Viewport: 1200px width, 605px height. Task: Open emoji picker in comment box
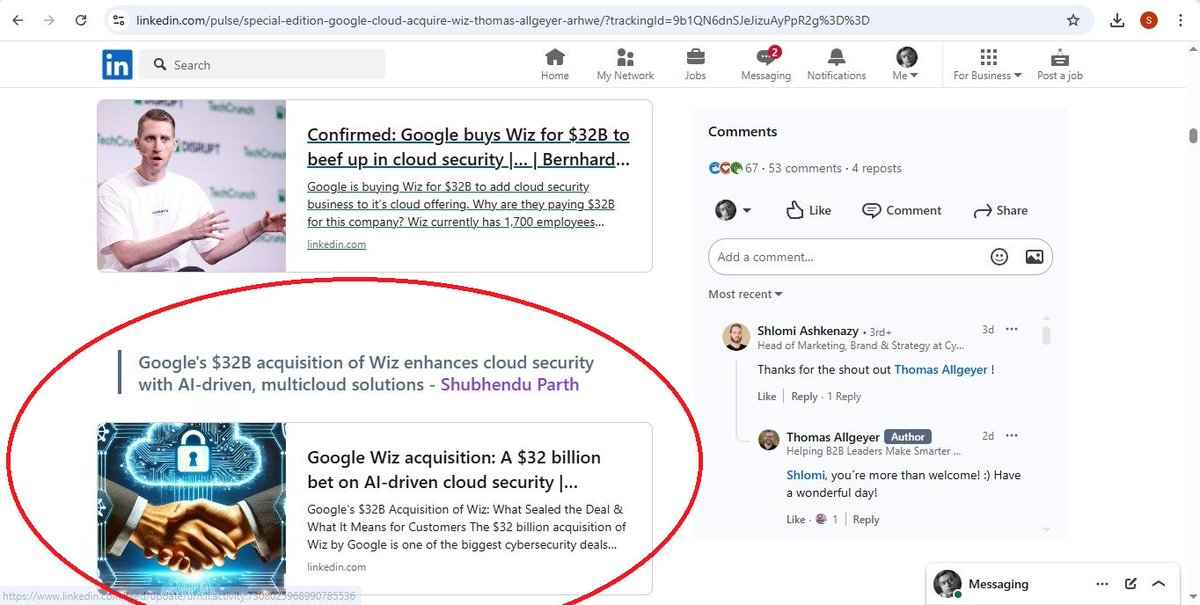point(999,257)
